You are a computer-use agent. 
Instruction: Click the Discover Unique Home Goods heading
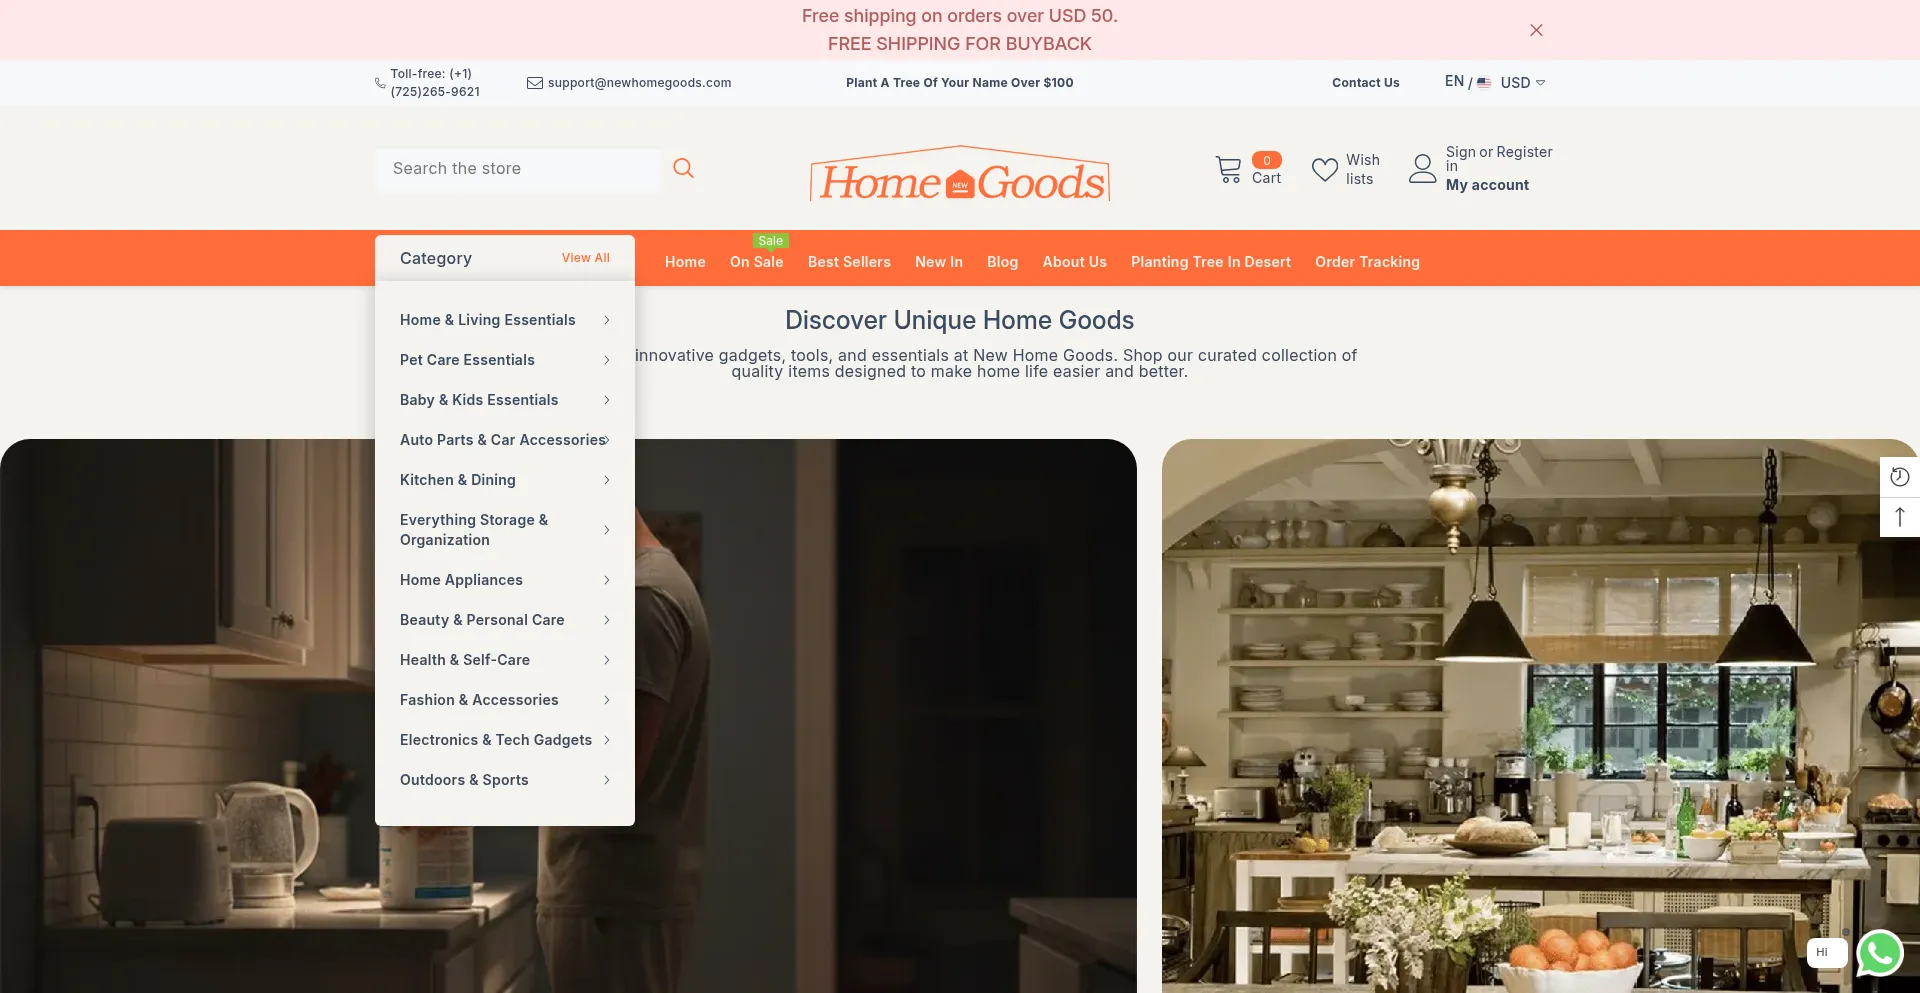click(960, 320)
